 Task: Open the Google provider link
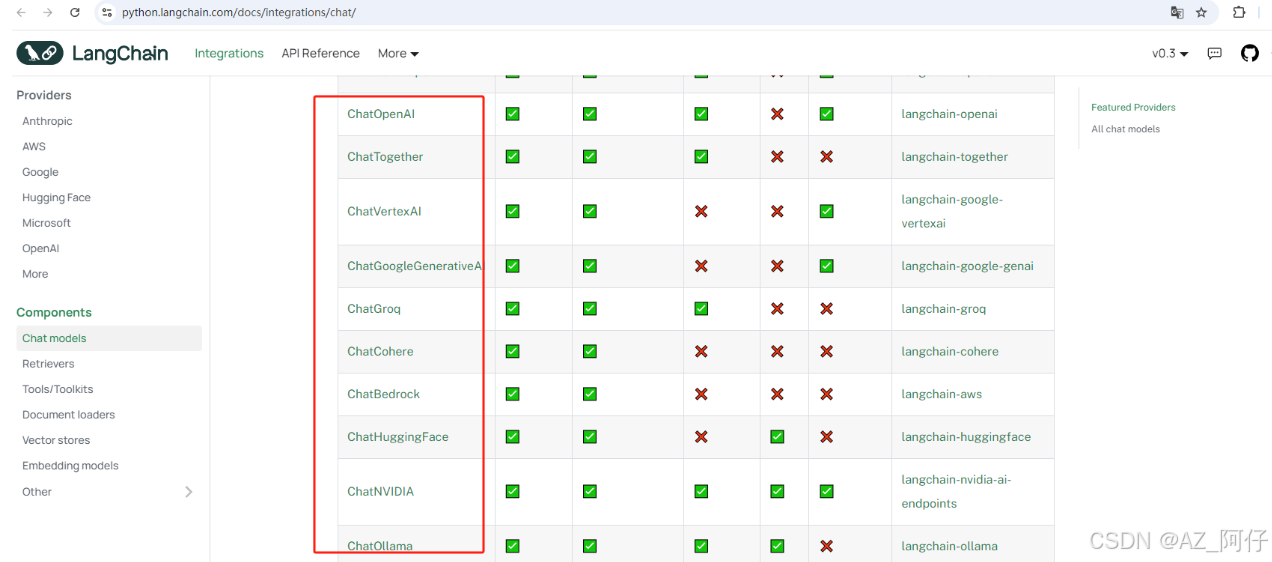(40, 172)
